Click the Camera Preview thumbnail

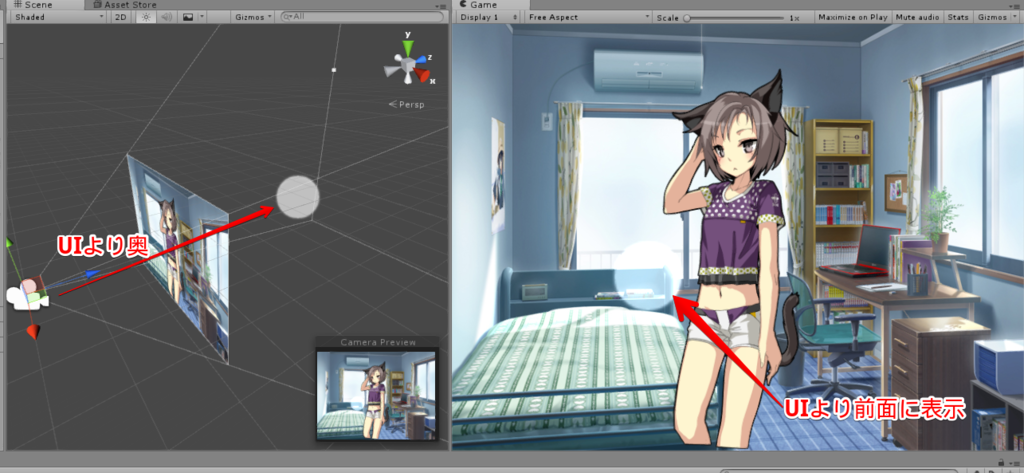(376, 395)
